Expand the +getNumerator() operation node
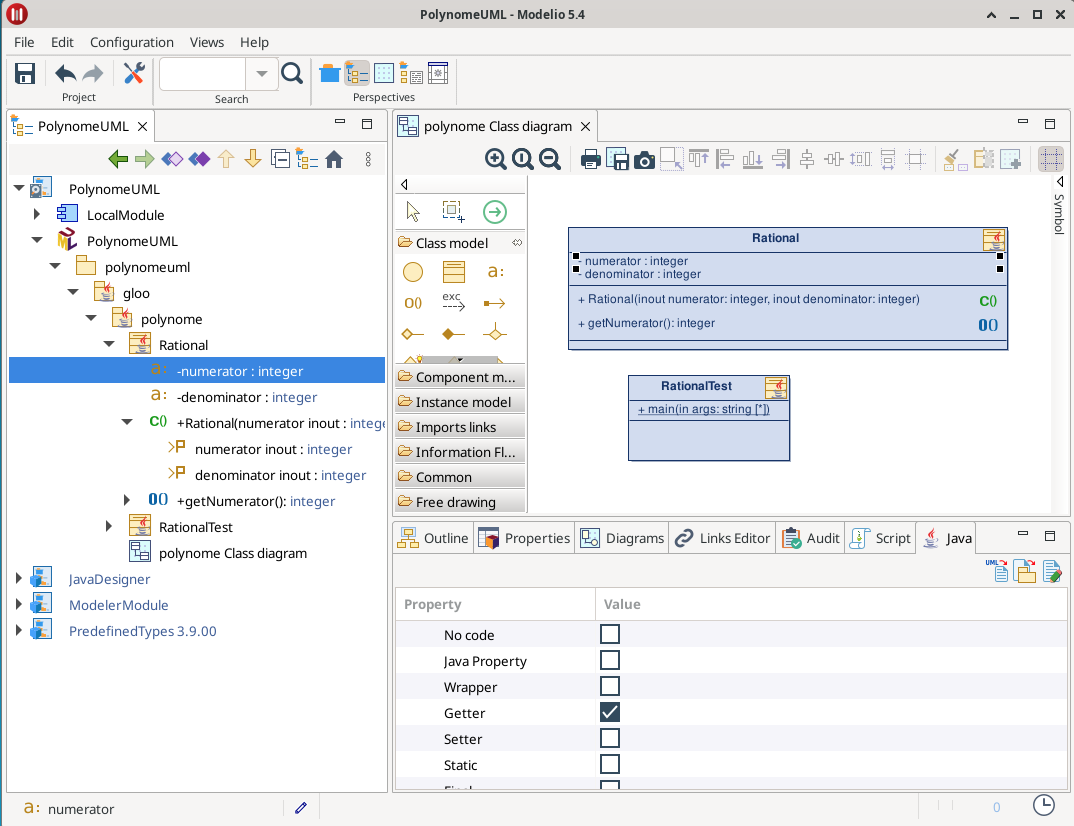 (x=127, y=501)
